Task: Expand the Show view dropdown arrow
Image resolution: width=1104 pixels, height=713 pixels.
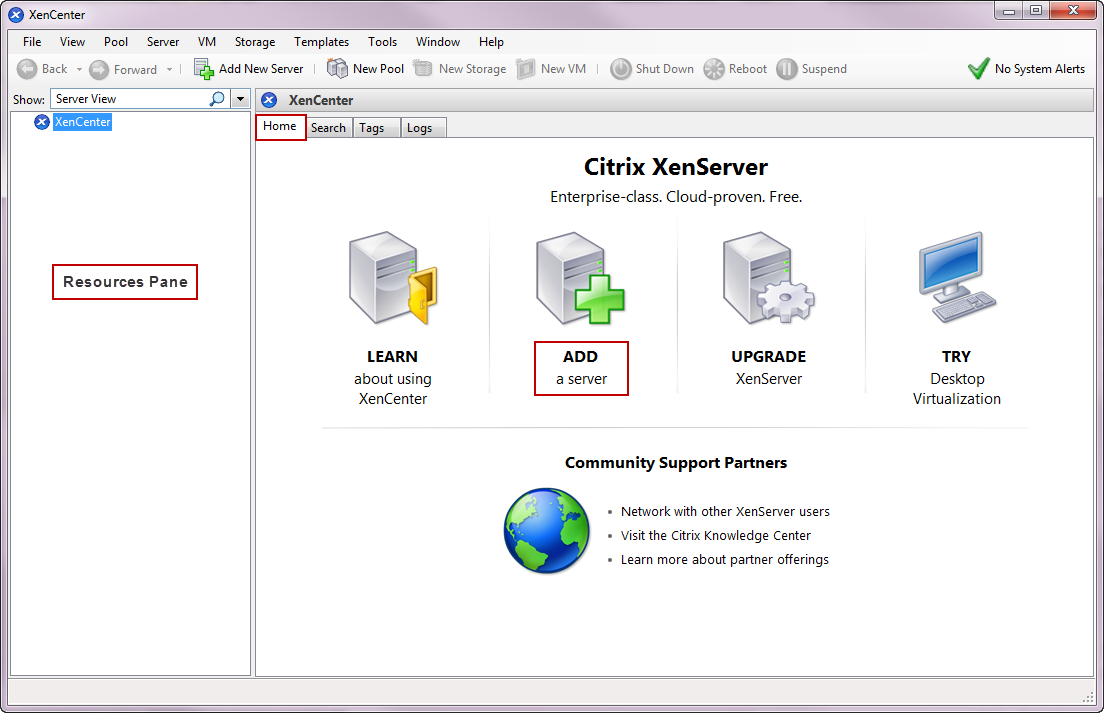Action: click(x=241, y=99)
